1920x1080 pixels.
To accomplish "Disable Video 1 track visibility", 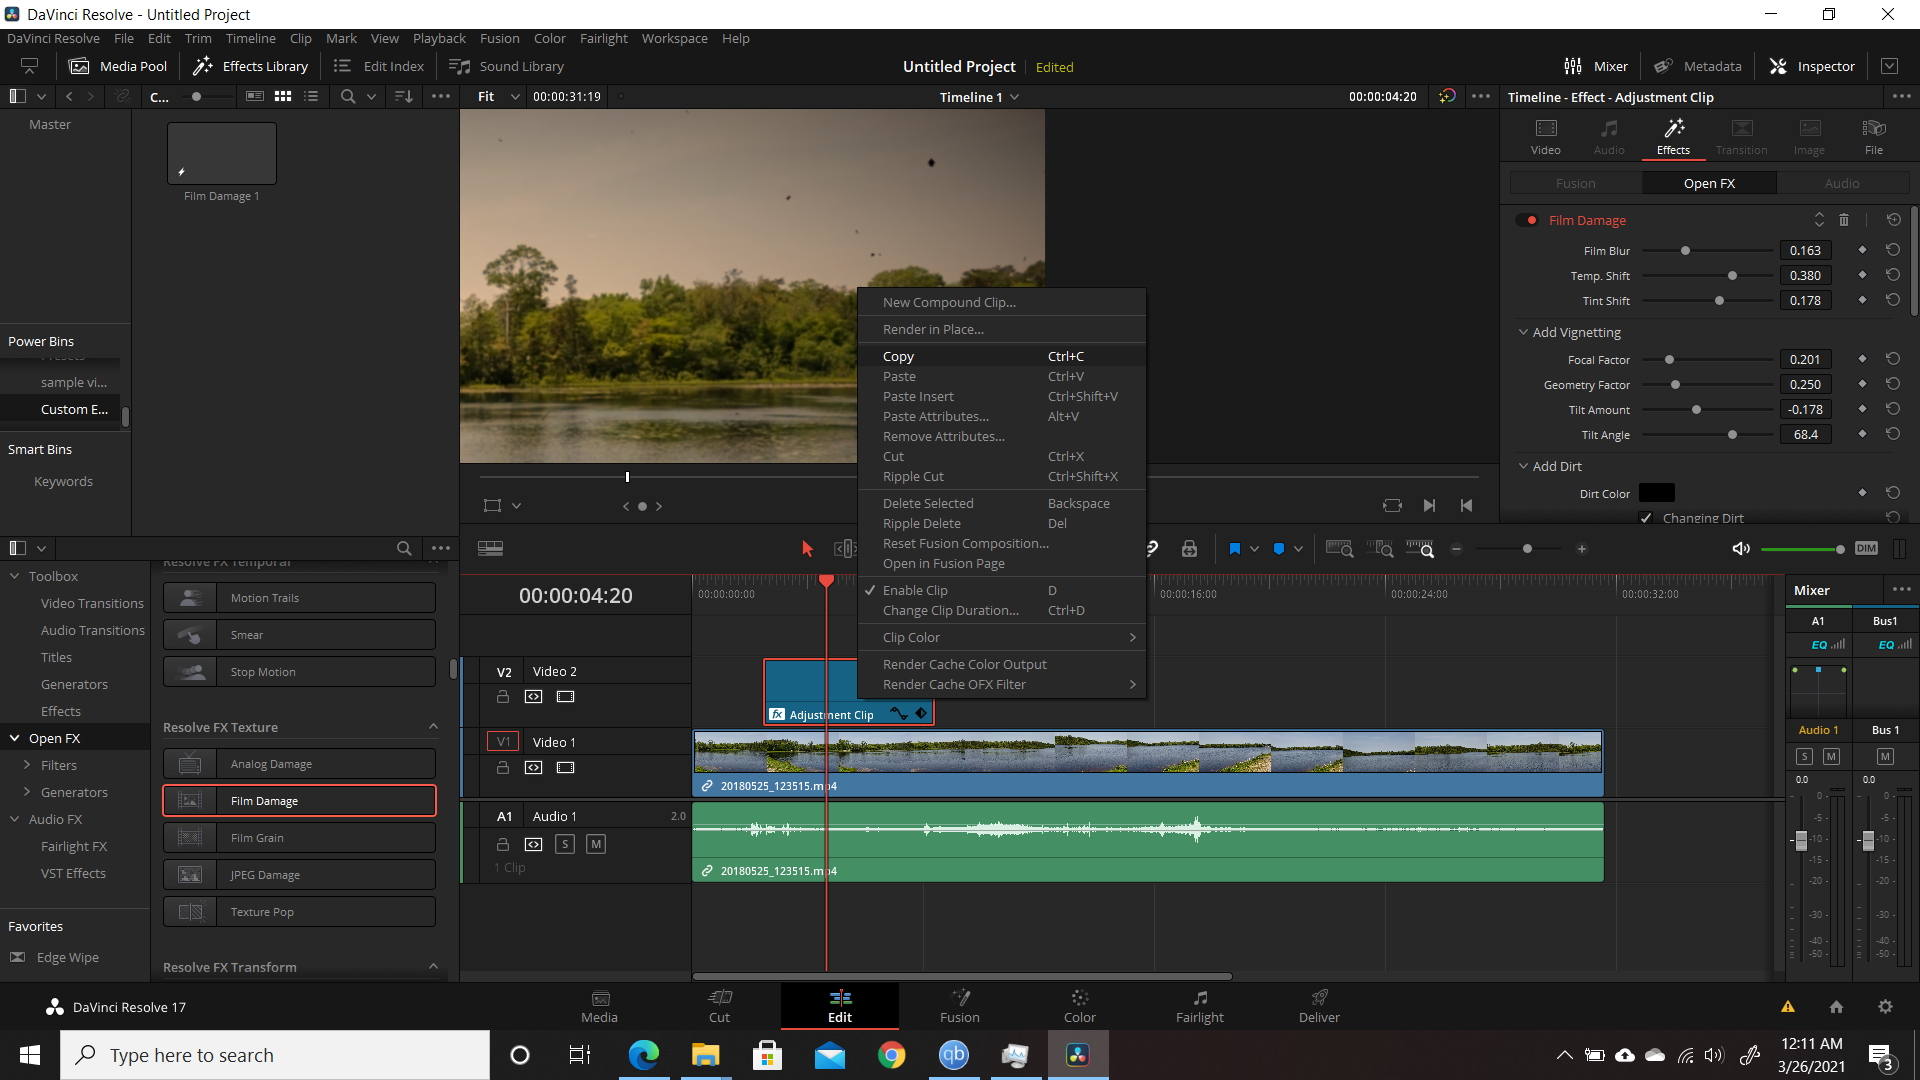I will pyautogui.click(x=565, y=768).
